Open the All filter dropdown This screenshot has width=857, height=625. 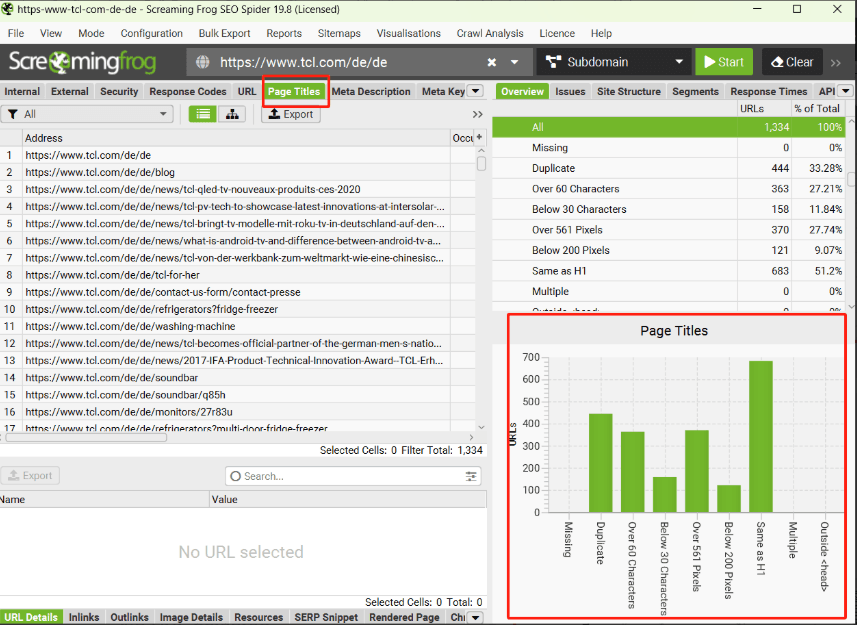coord(87,114)
